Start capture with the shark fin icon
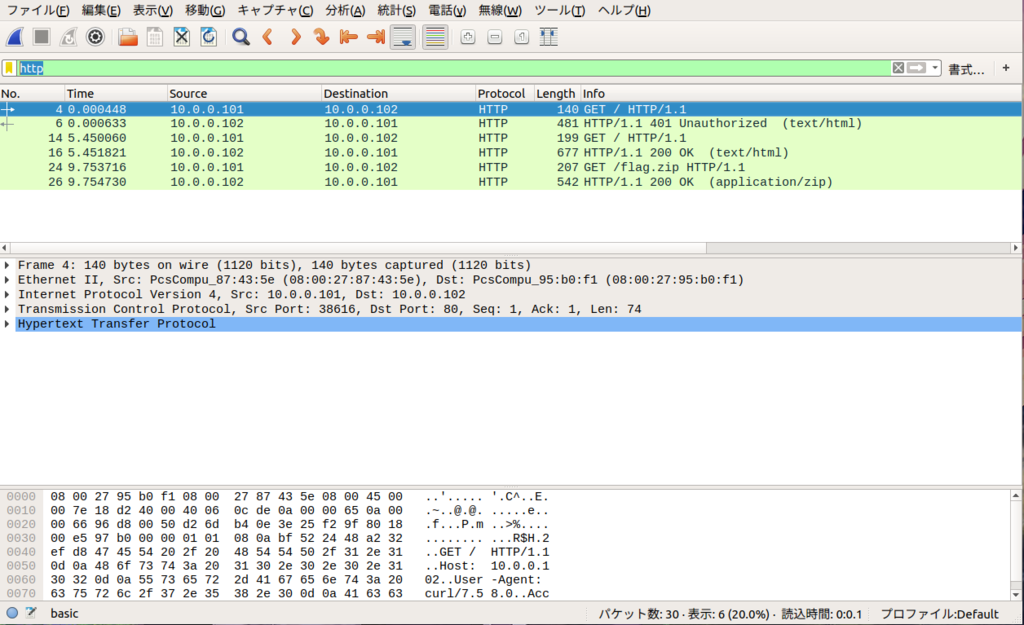This screenshot has width=1024, height=625. click(15, 37)
